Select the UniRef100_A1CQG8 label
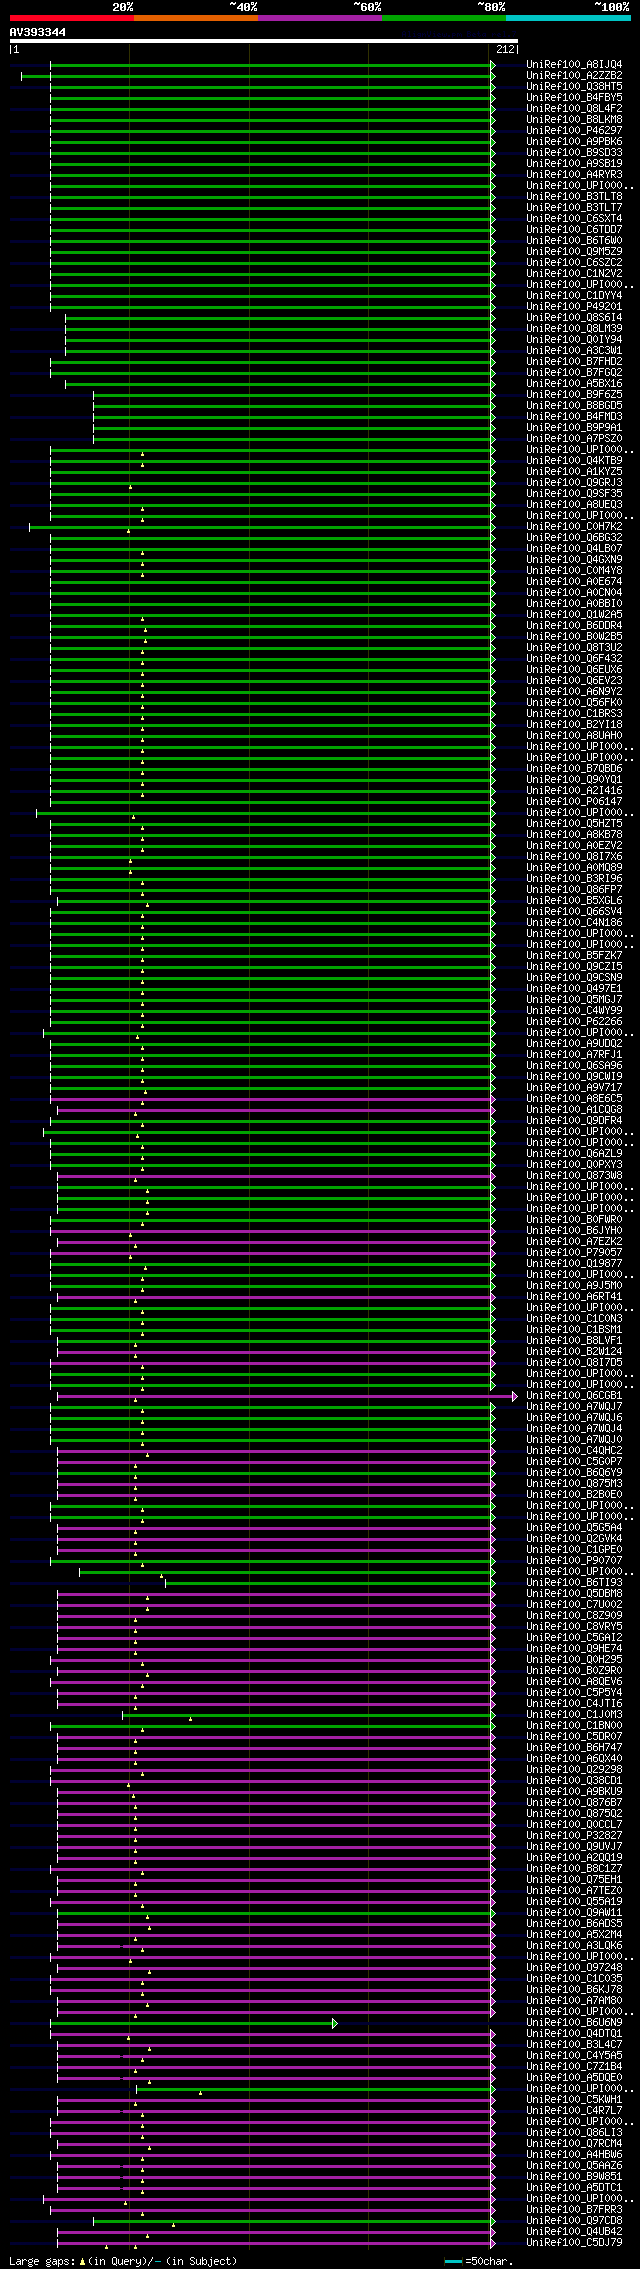Image resolution: width=640 pixels, height=2269 pixels. click(574, 1109)
